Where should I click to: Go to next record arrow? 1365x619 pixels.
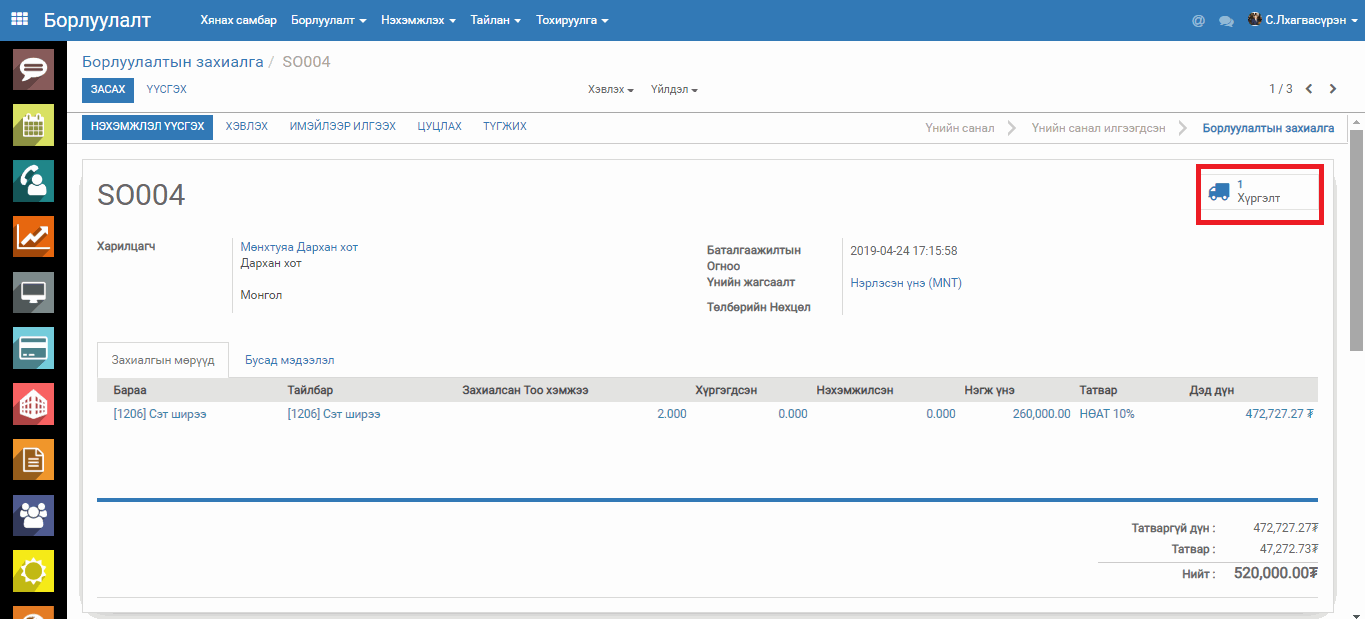pyautogui.click(x=1333, y=89)
